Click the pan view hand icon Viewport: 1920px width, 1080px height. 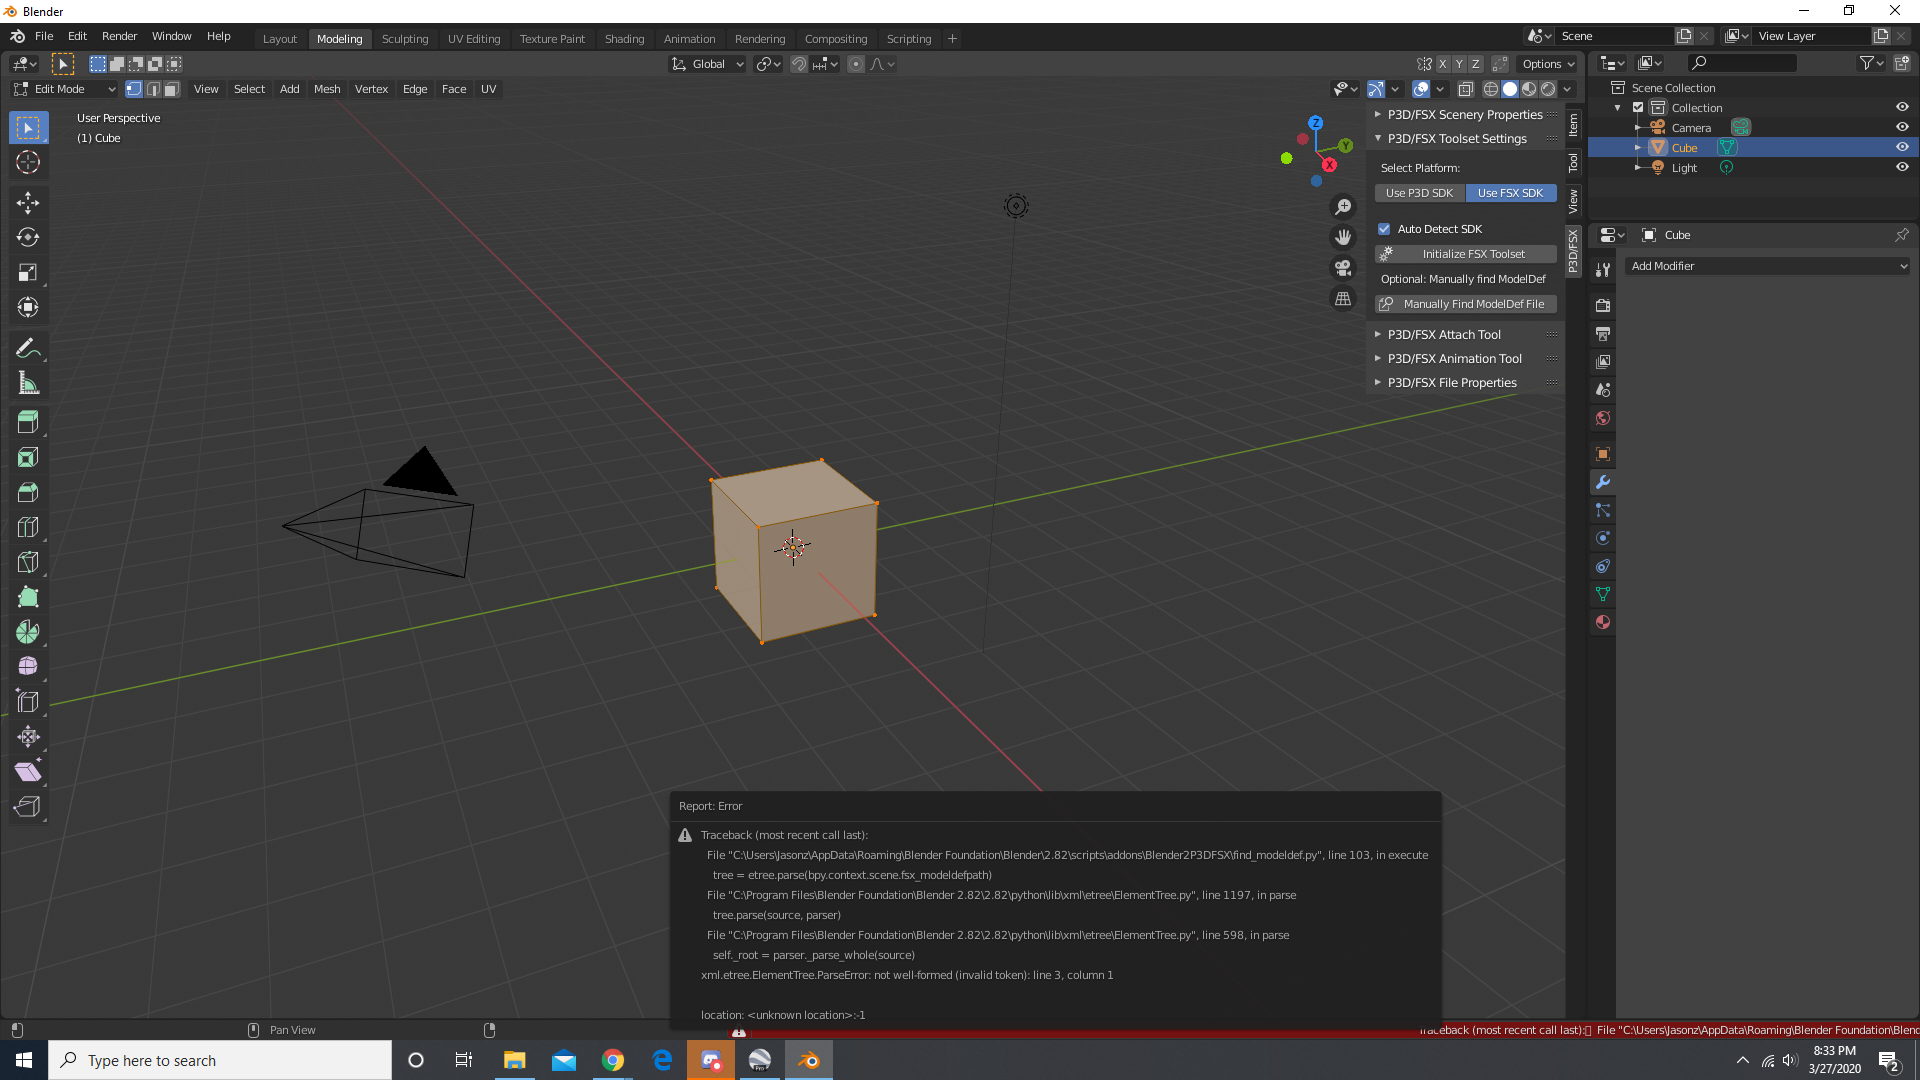[1343, 238]
